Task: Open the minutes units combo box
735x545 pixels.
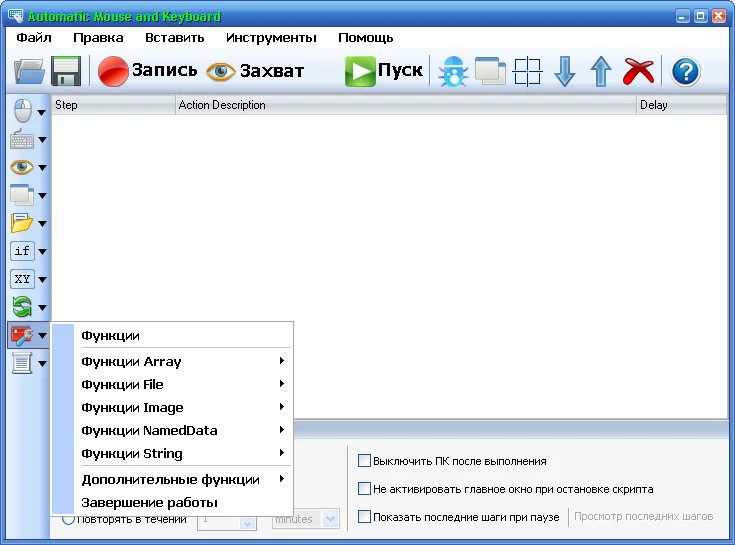Action: point(306,519)
